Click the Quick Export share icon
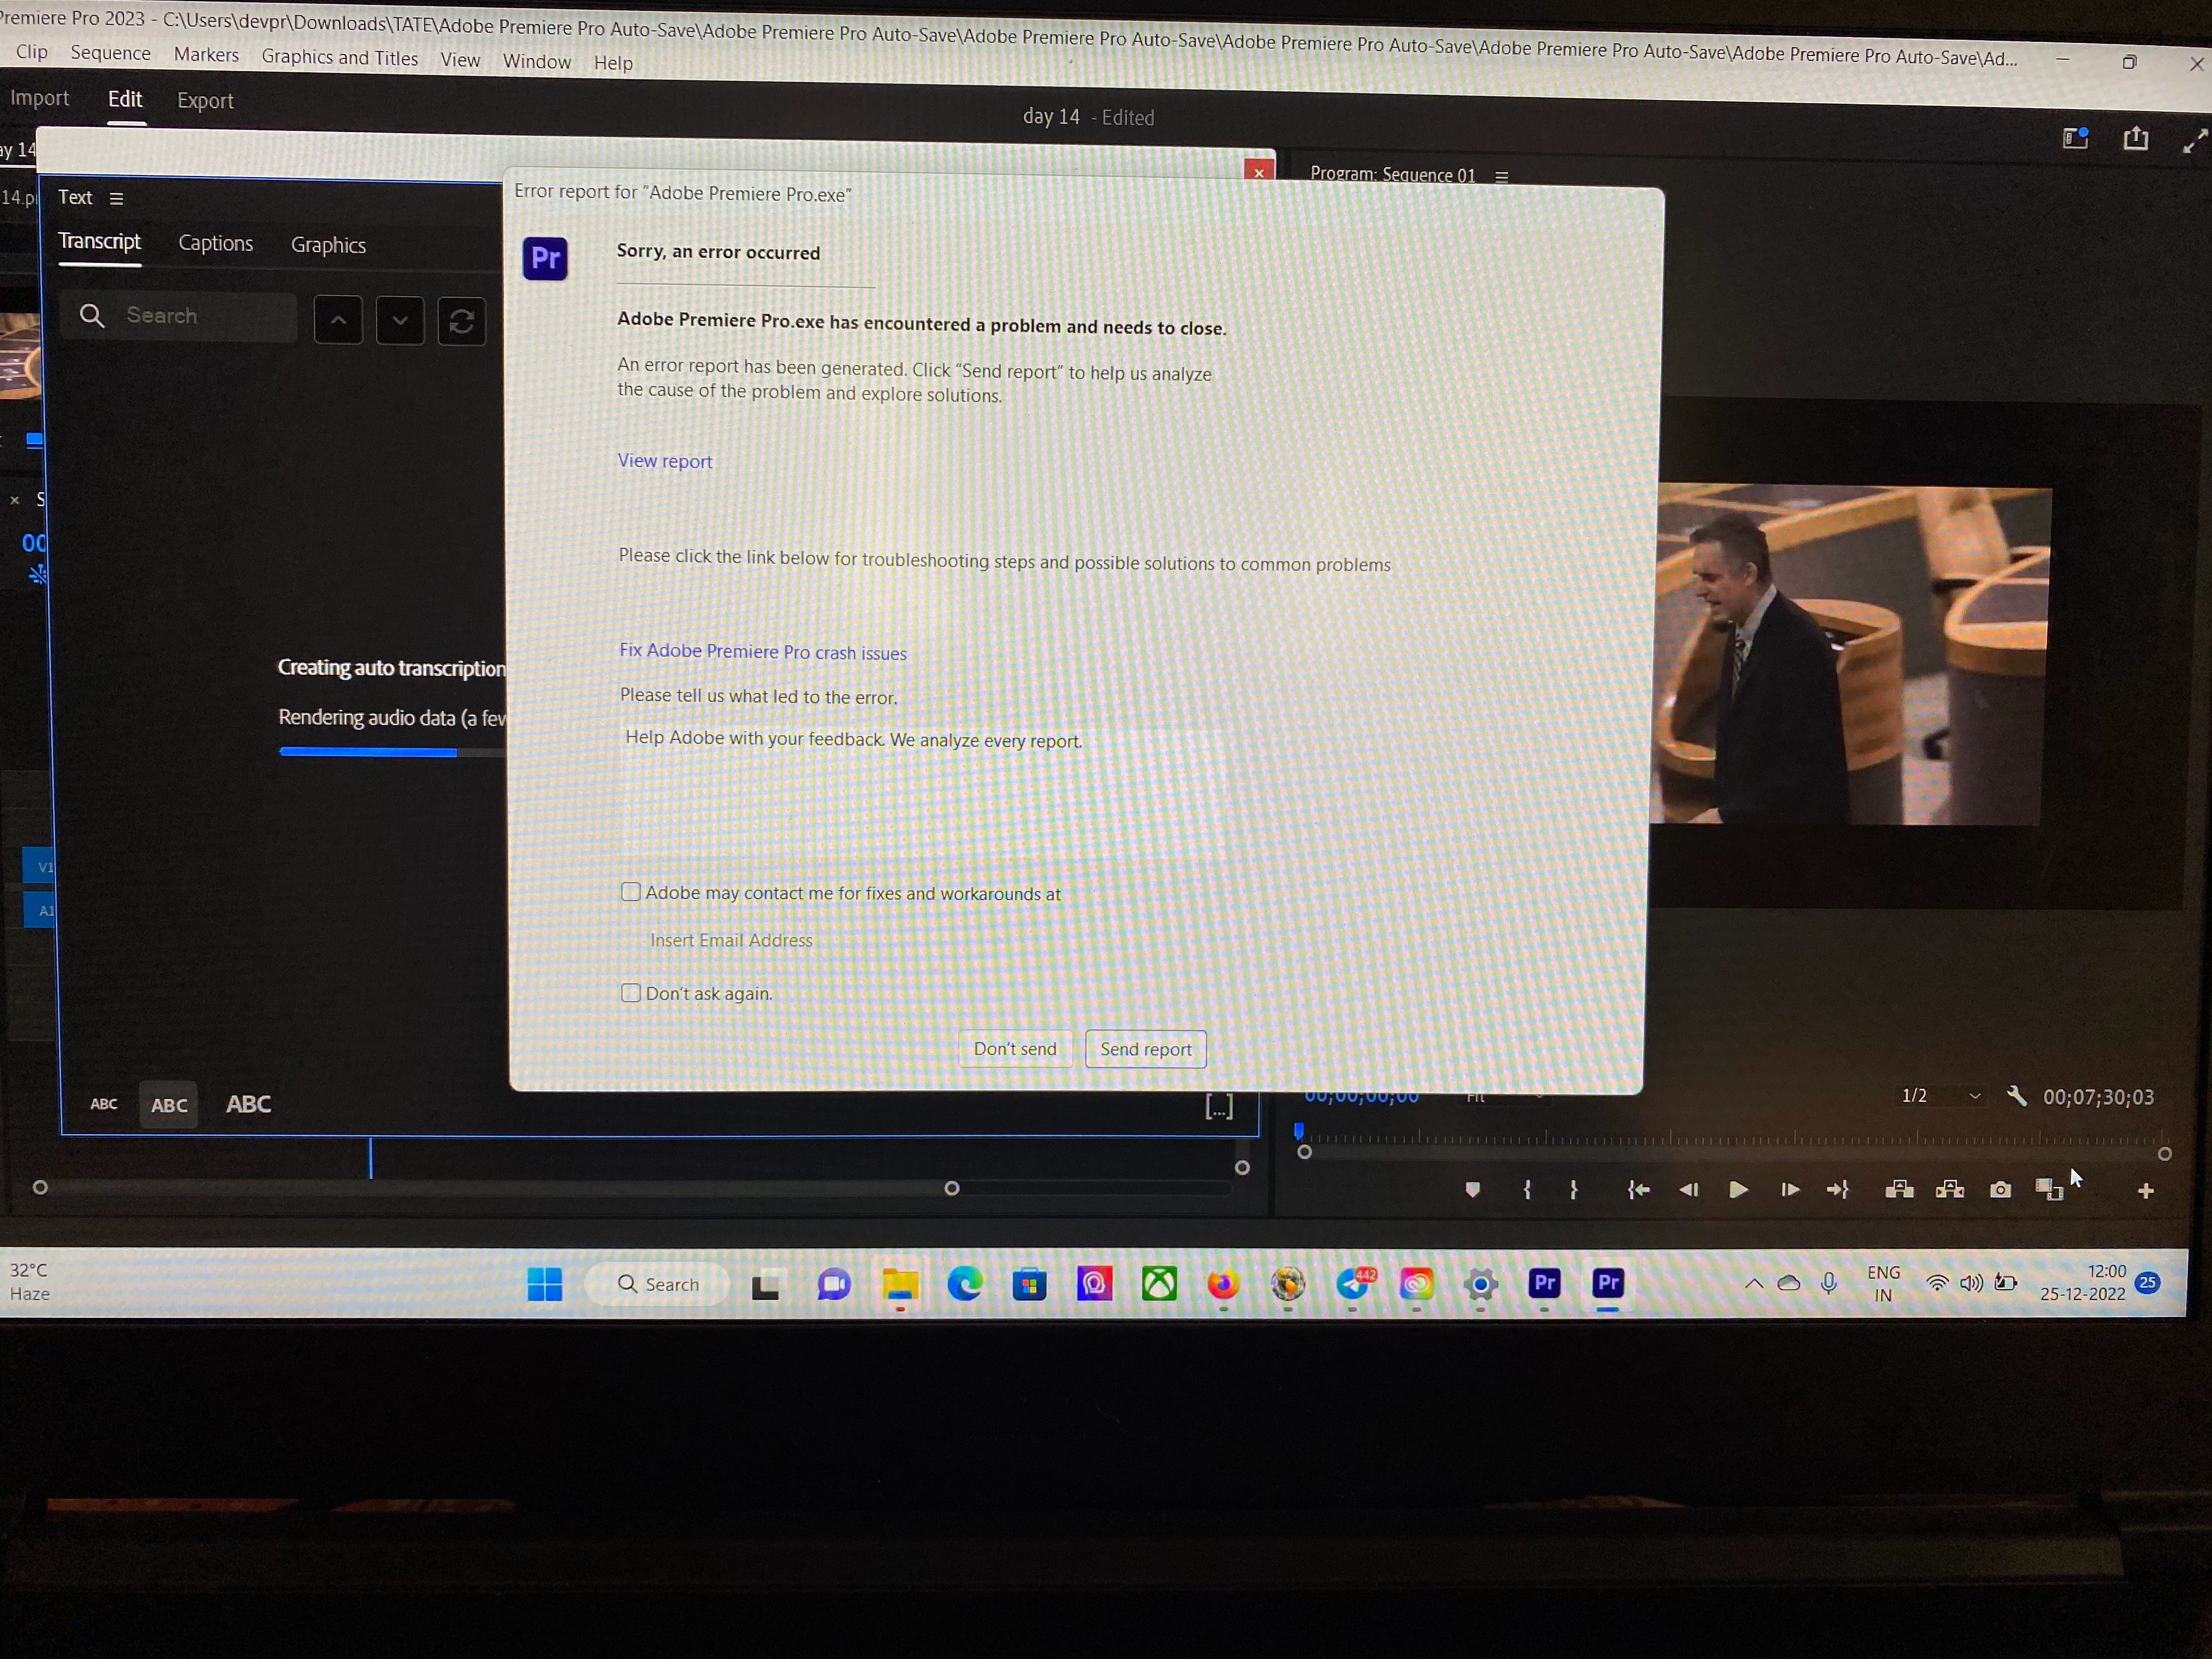The width and height of the screenshot is (2212, 1659). (2135, 138)
